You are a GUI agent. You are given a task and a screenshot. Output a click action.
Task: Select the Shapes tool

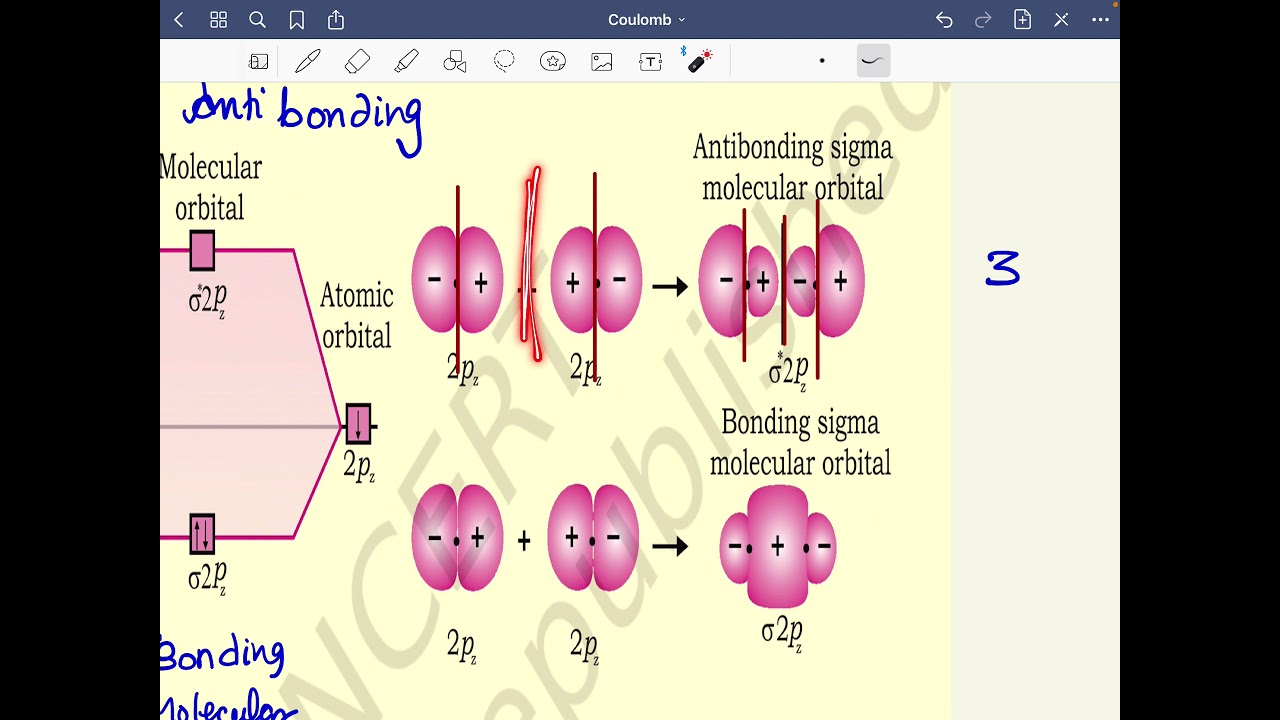pyautogui.click(x=455, y=62)
